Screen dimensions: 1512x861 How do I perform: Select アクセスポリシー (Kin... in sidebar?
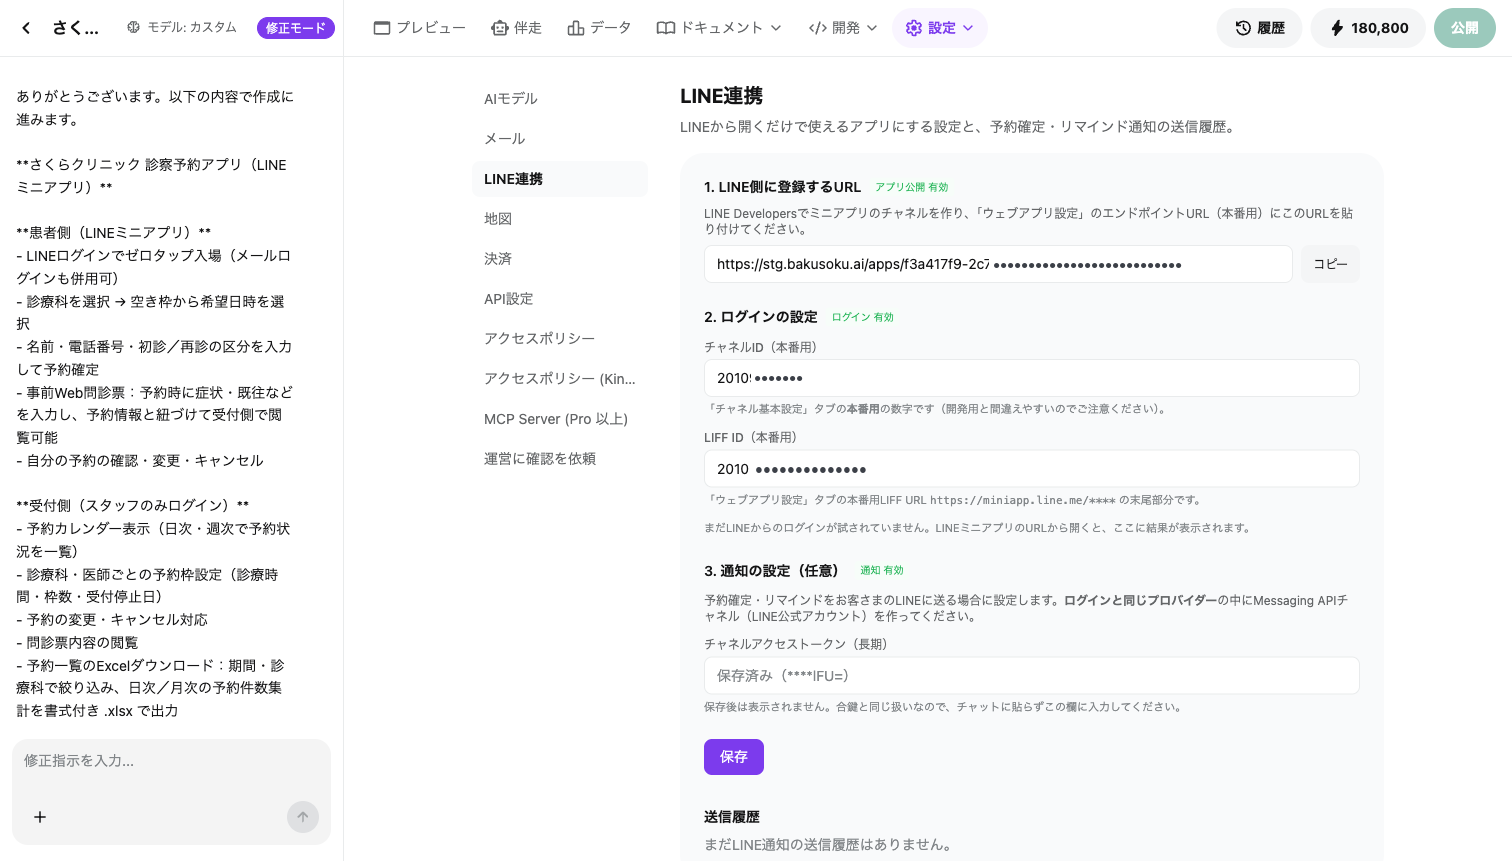(560, 379)
